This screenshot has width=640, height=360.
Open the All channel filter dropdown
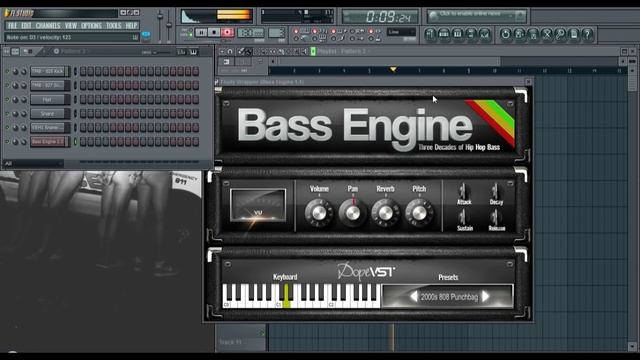click(33, 163)
